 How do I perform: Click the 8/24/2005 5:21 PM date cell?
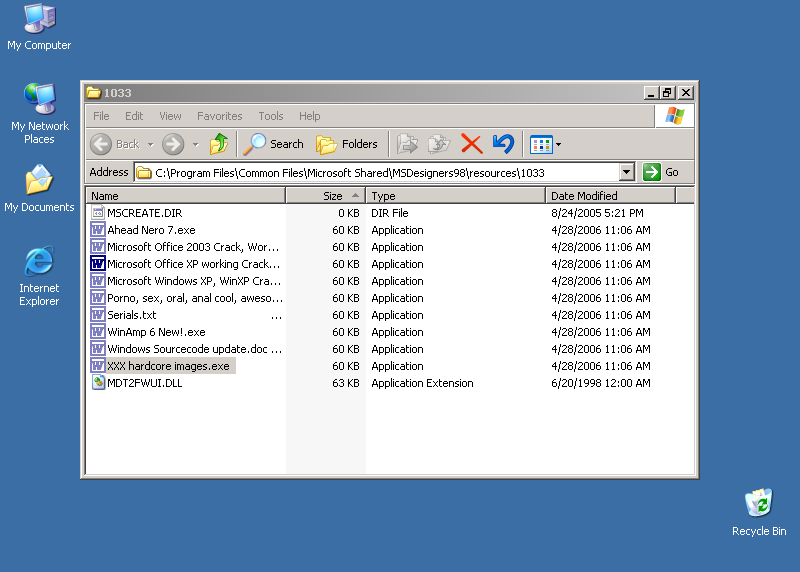(x=597, y=213)
